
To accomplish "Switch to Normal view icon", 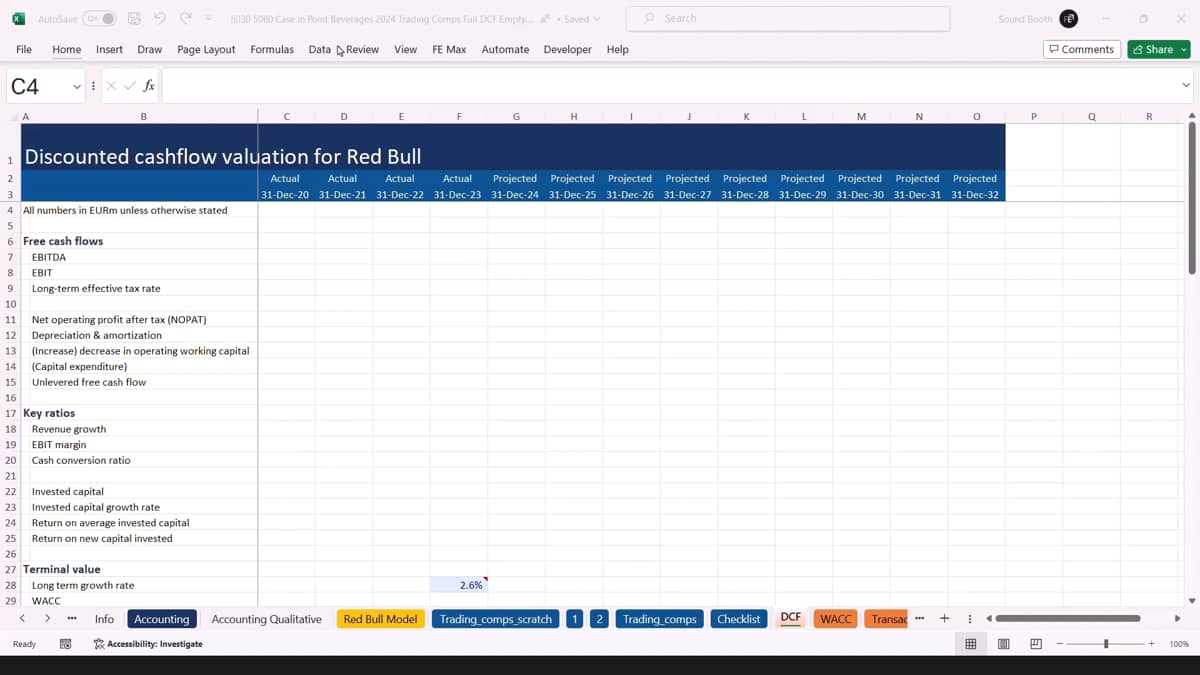I will tap(970, 644).
